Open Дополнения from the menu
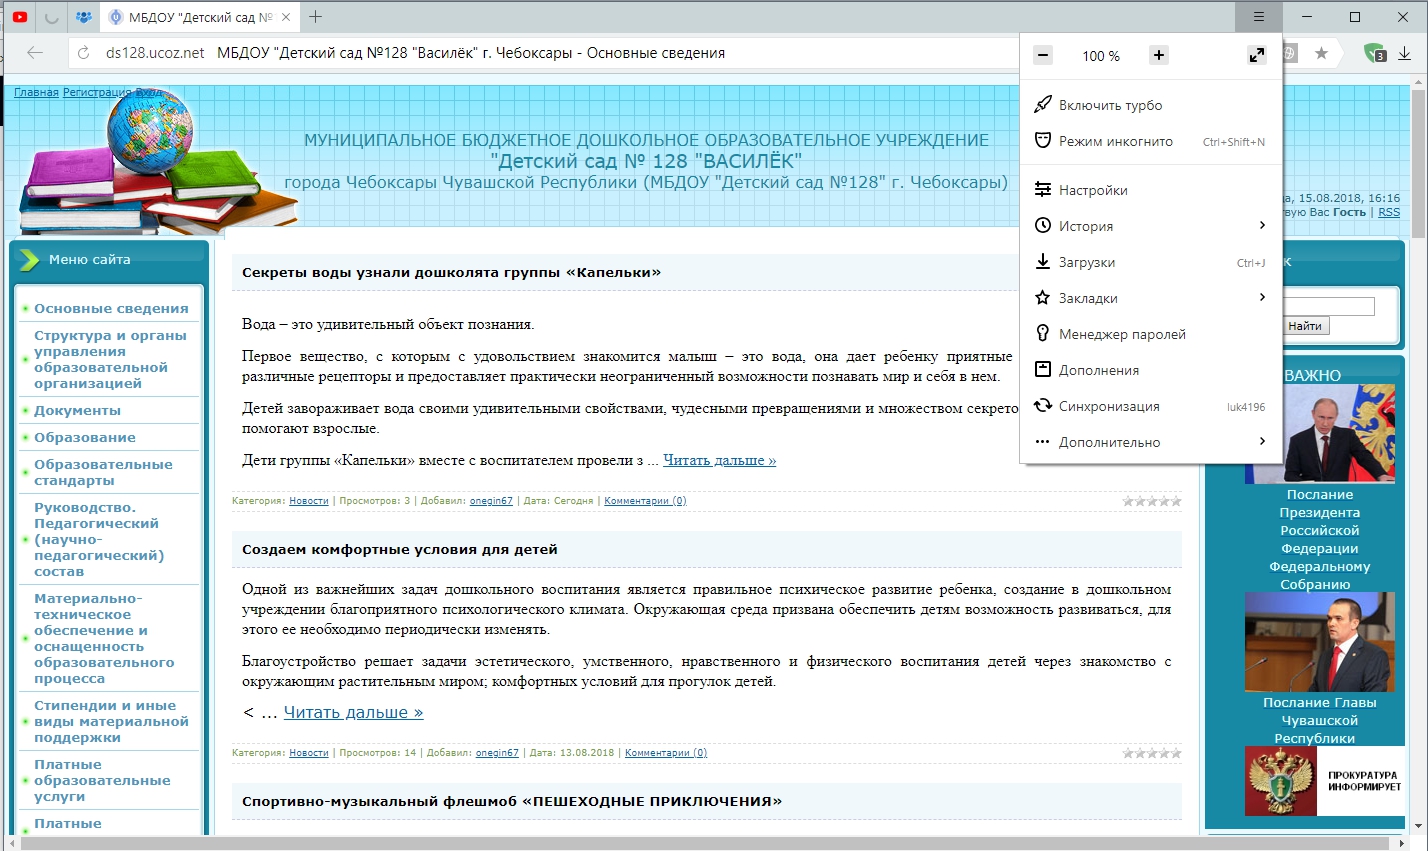 [x=1150, y=370]
